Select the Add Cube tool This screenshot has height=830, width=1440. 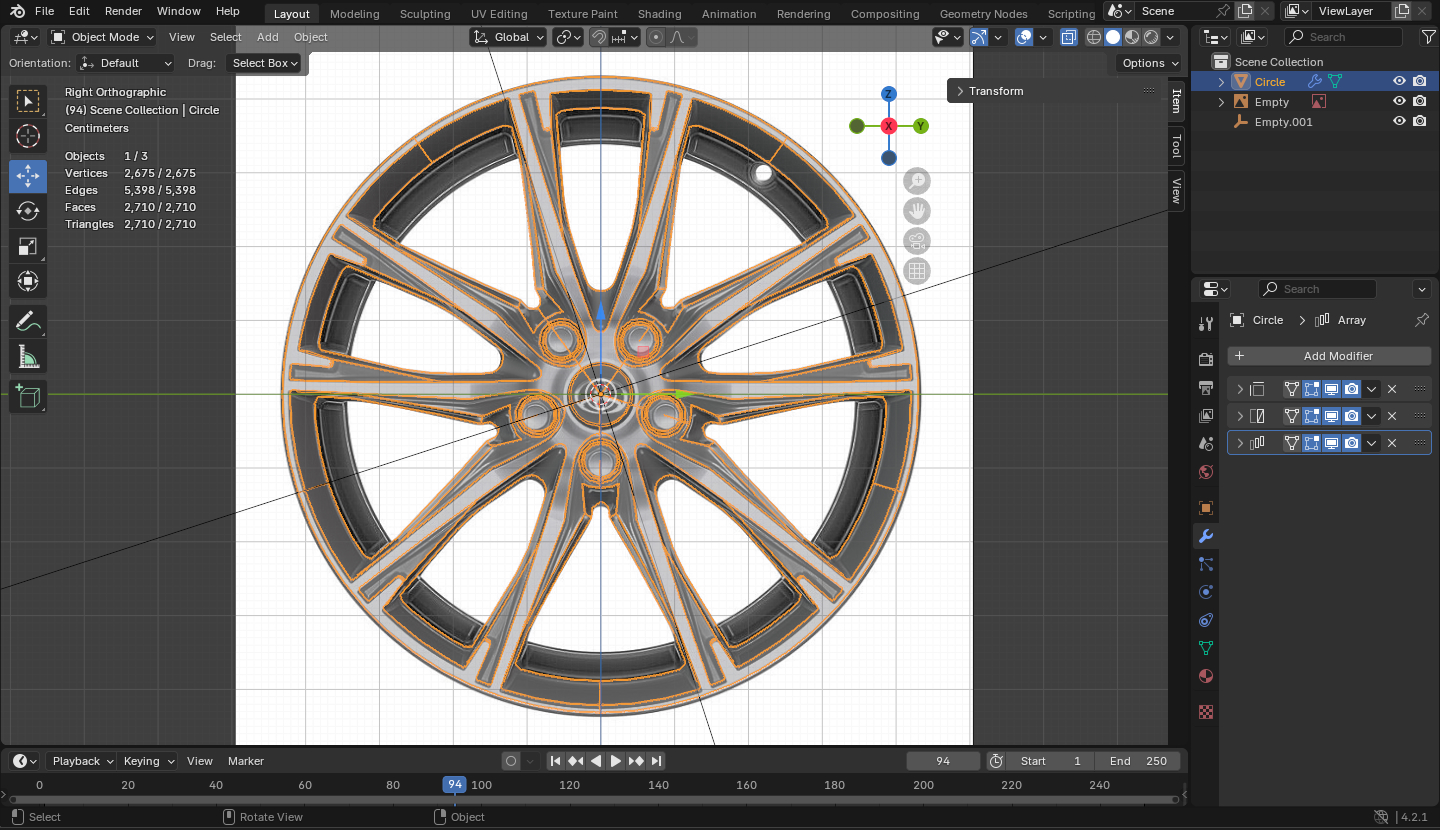pyautogui.click(x=28, y=396)
